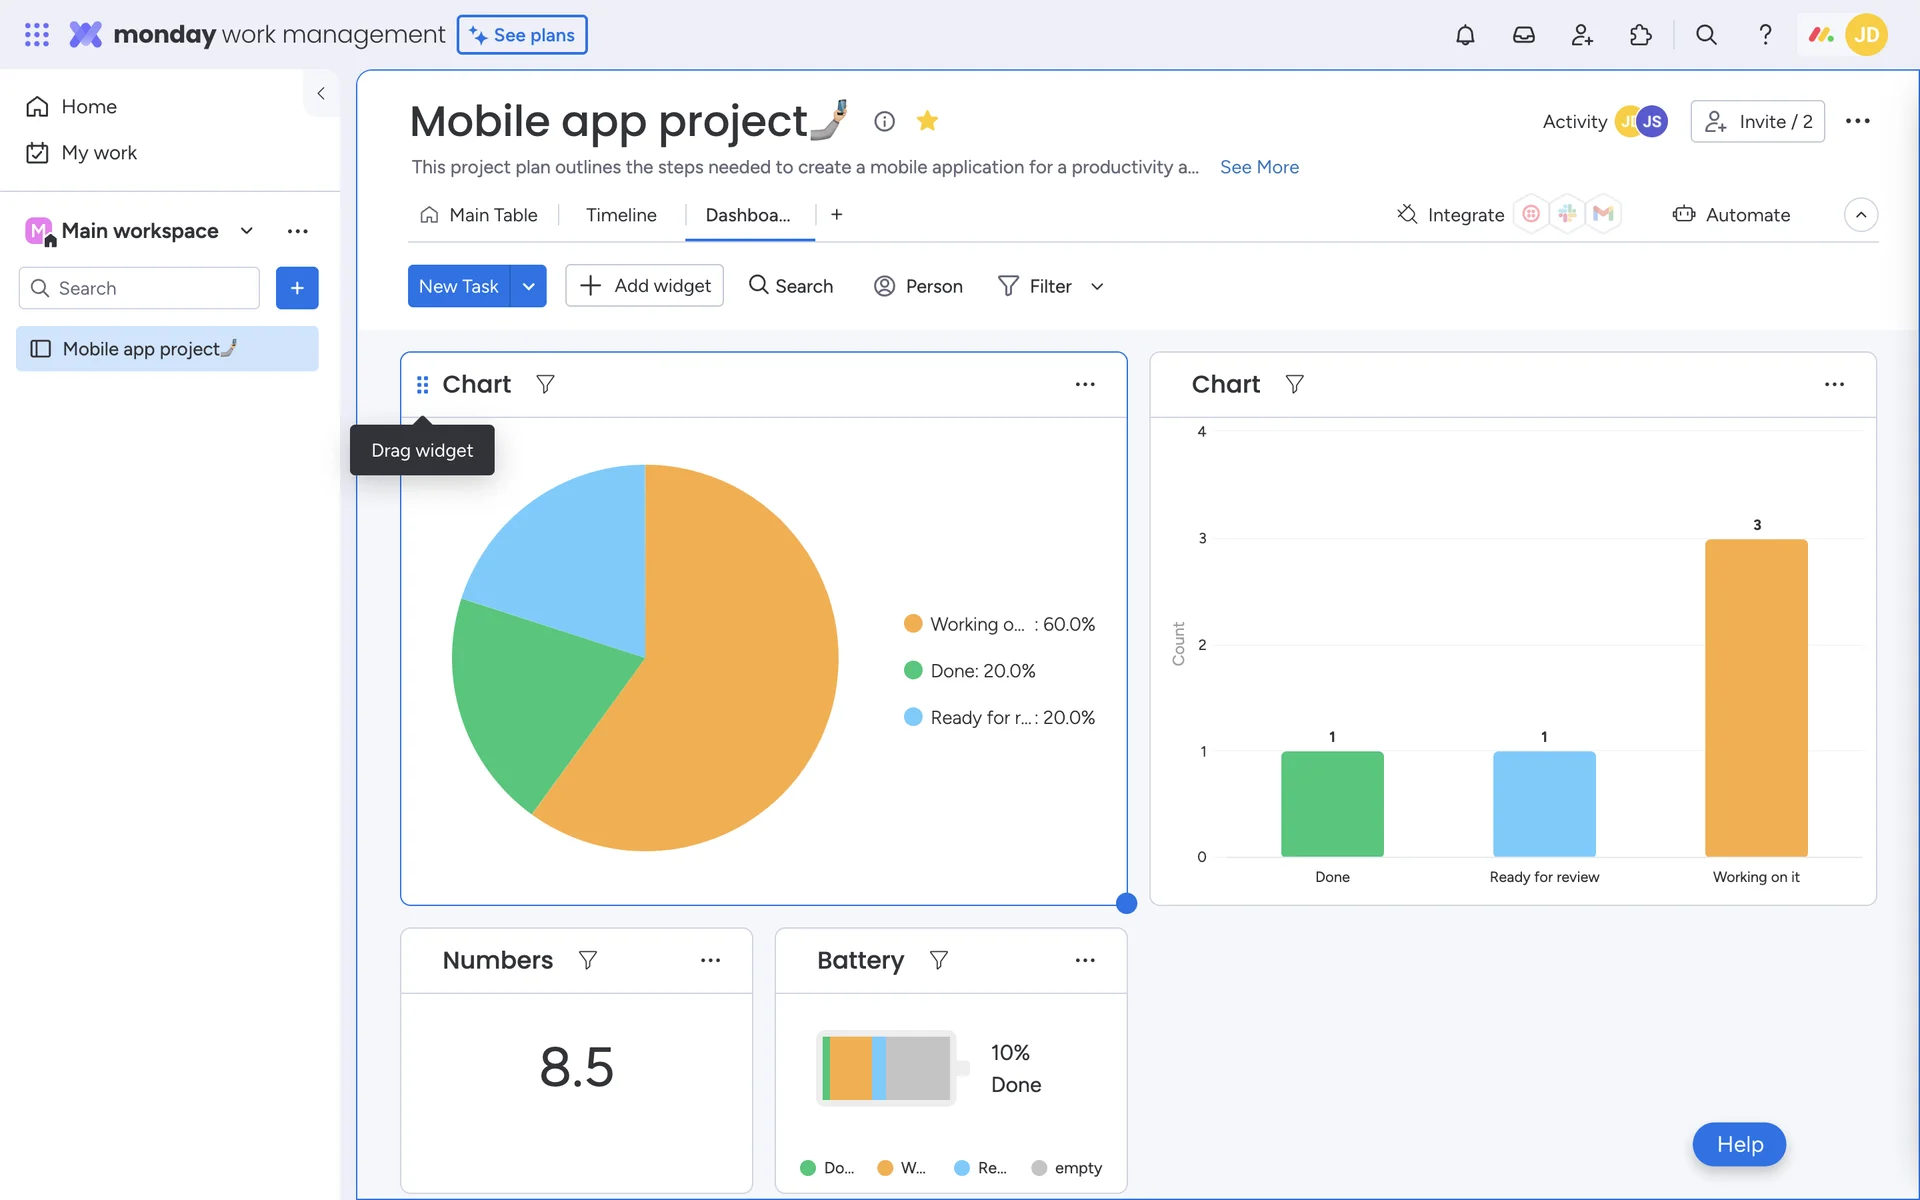Viewport: 1920px width, 1200px height.
Task: Click the invite members icon in top bar
Action: pos(1582,35)
